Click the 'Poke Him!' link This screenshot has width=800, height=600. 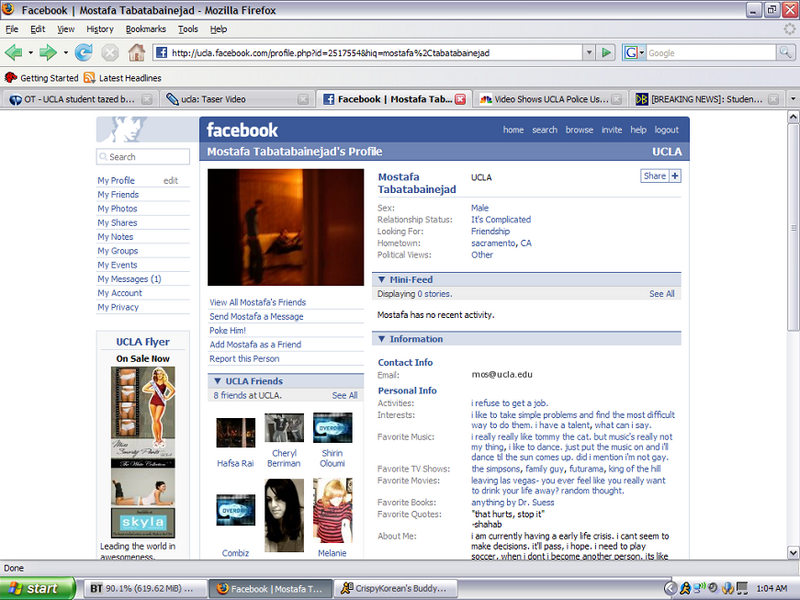click(x=228, y=331)
